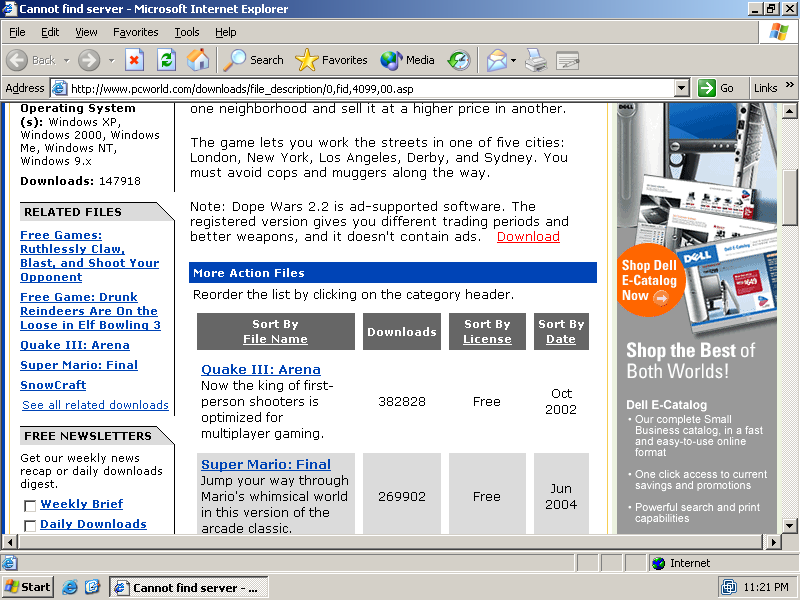The width and height of the screenshot is (800, 600).
Task: Click the Forward arrow toolbar icon
Action: pyautogui.click(x=89, y=60)
